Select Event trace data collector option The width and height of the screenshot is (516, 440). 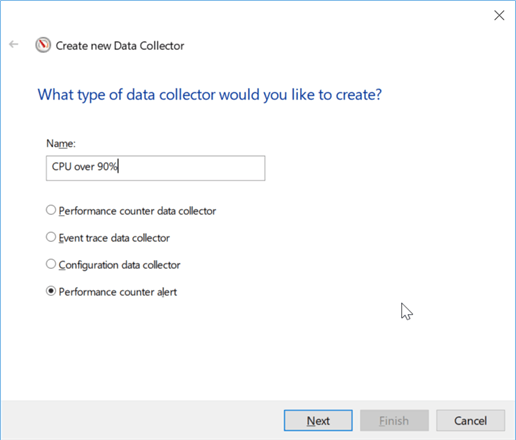pyautogui.click(x=108, y=238)
